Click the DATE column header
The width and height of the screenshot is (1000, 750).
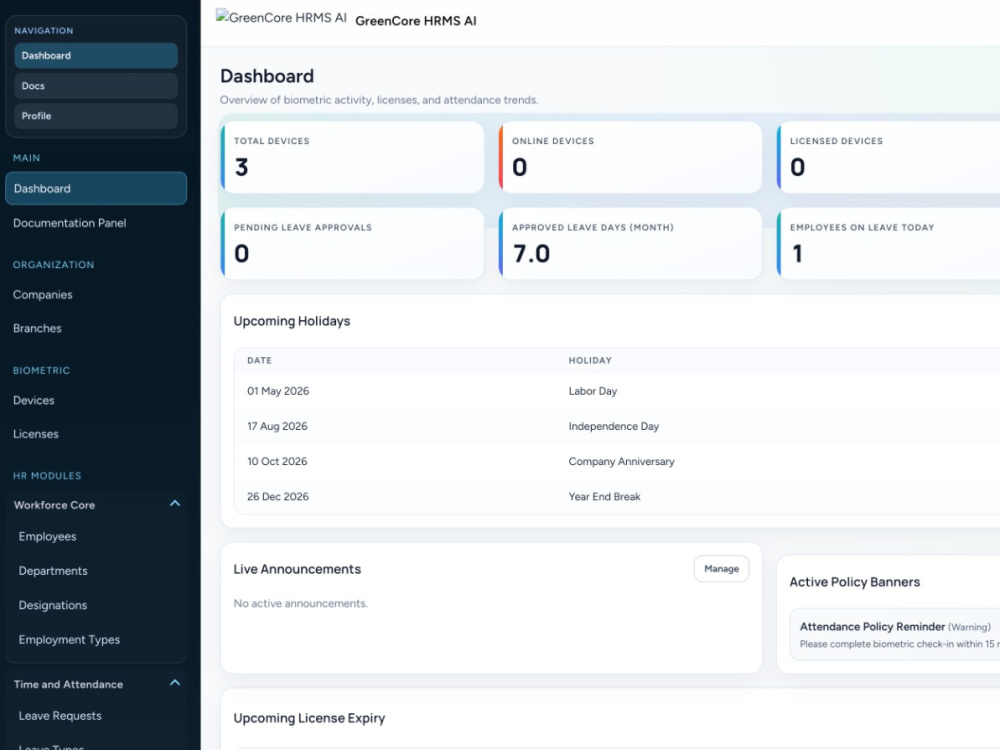click(x=260, y=360)
